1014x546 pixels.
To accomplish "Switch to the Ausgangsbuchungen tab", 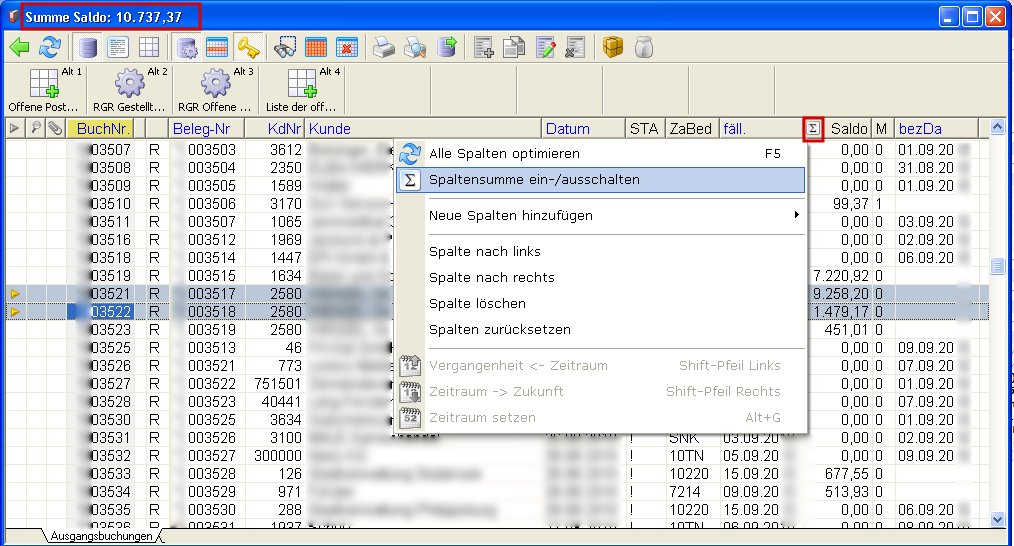I will coord(100,536).
